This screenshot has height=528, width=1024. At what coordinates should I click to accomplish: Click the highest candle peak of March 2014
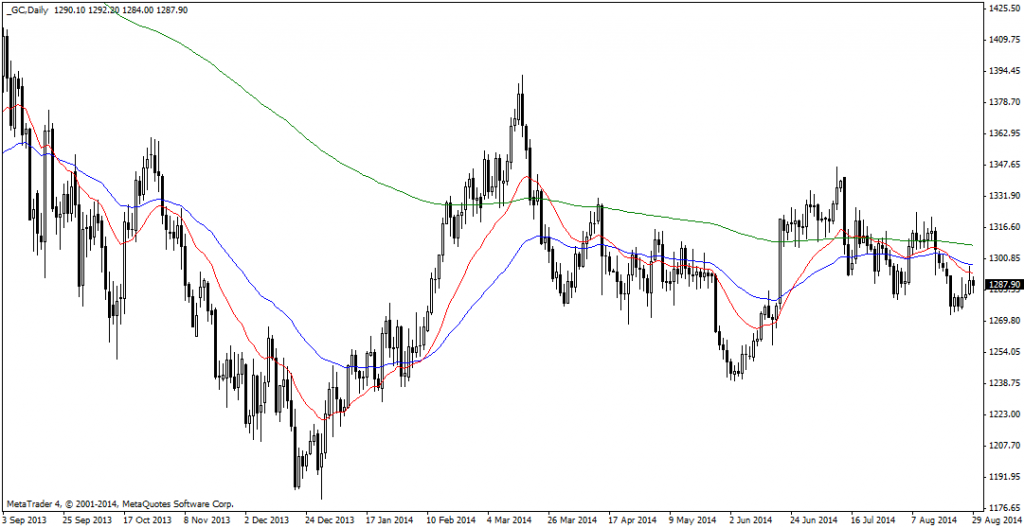pyautogui.click(x=522, y=76)
